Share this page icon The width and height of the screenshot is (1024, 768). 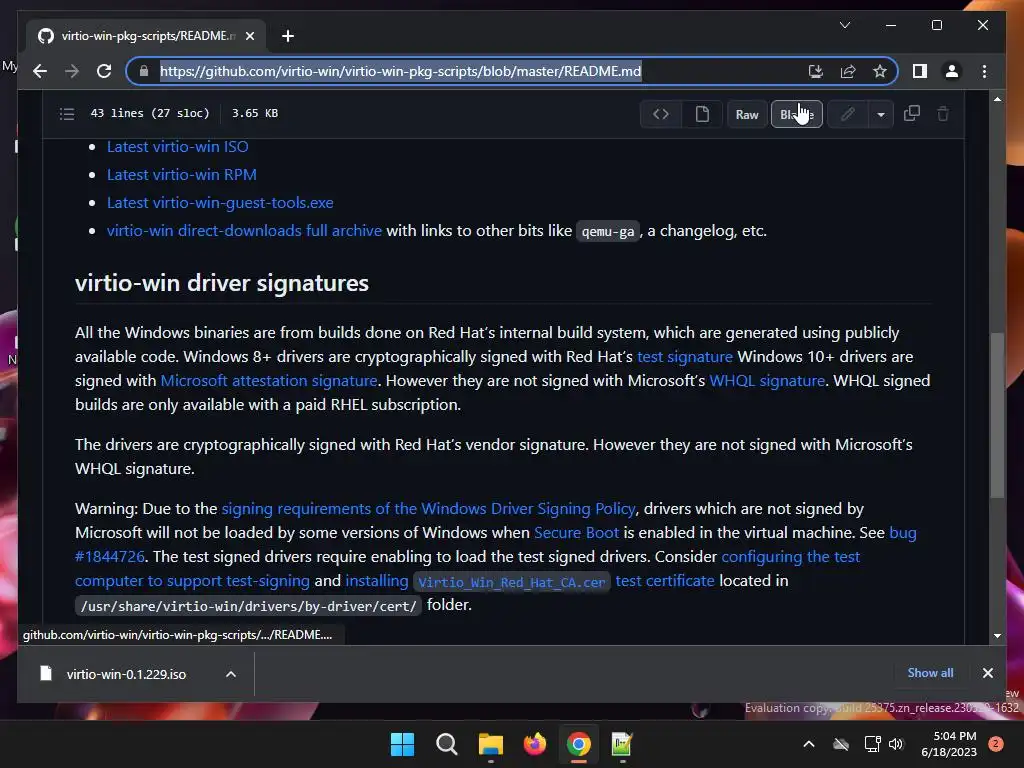point(848,71)
